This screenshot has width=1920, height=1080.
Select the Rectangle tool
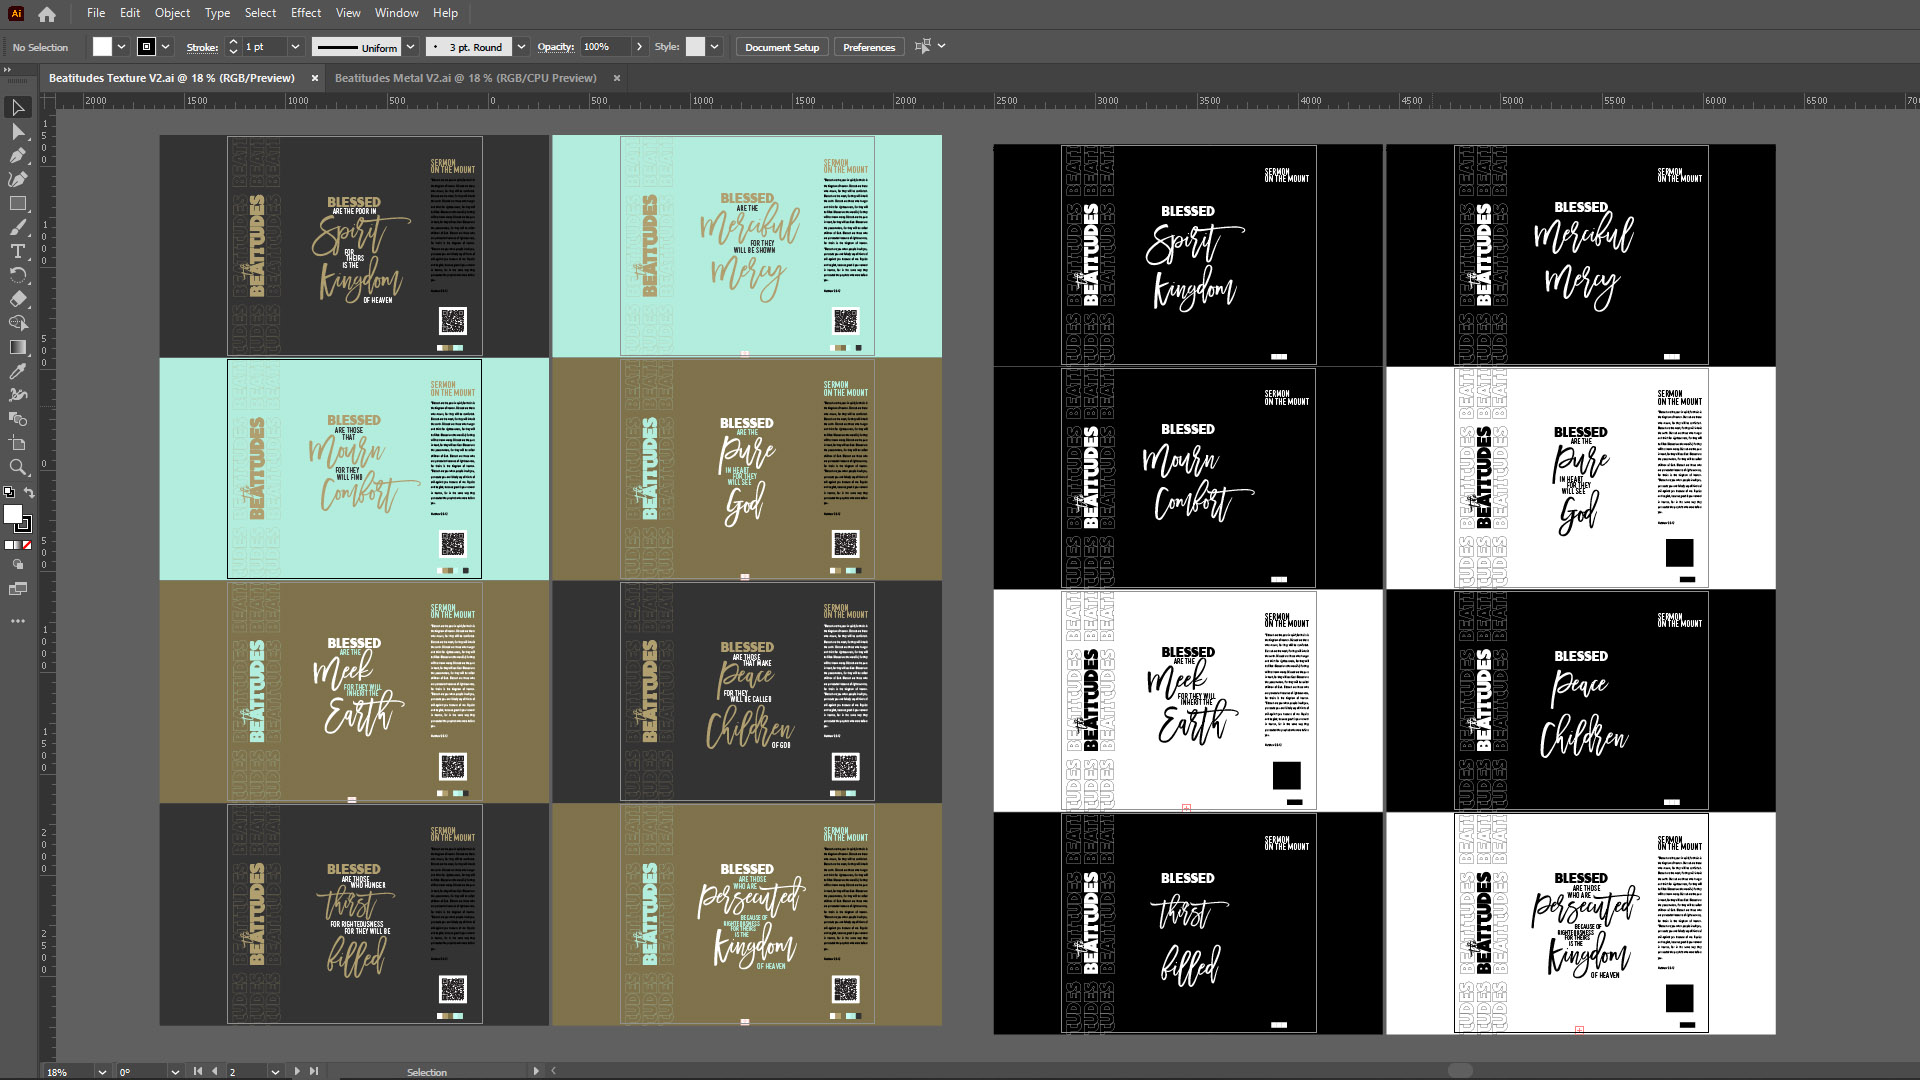(x=18, y=203)
